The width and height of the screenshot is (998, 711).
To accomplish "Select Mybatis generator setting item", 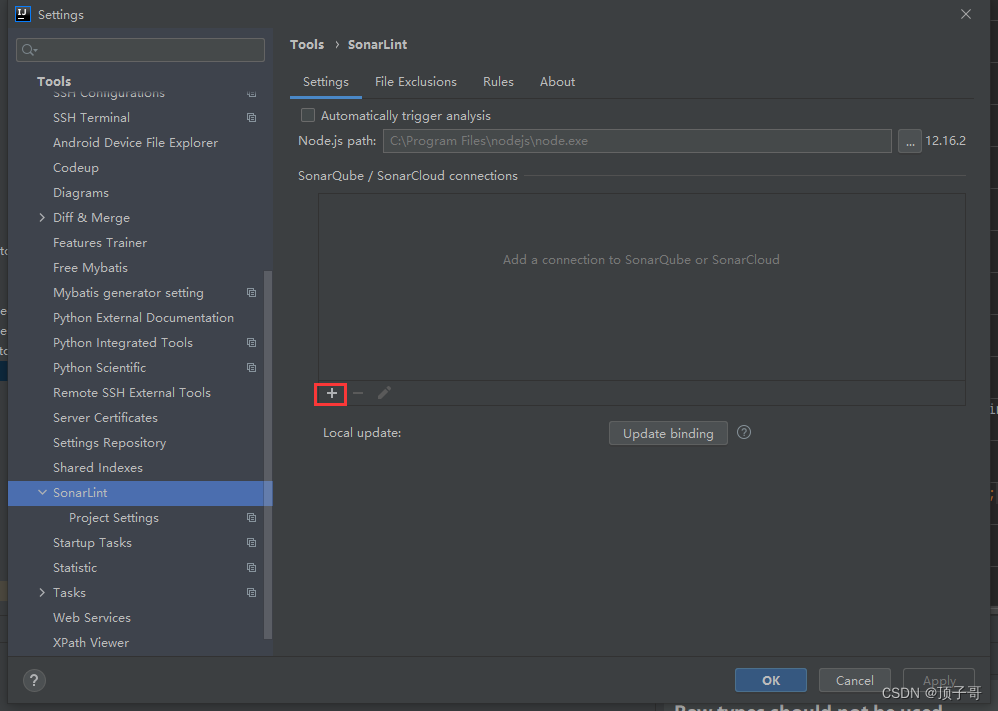I will point(129,293).
